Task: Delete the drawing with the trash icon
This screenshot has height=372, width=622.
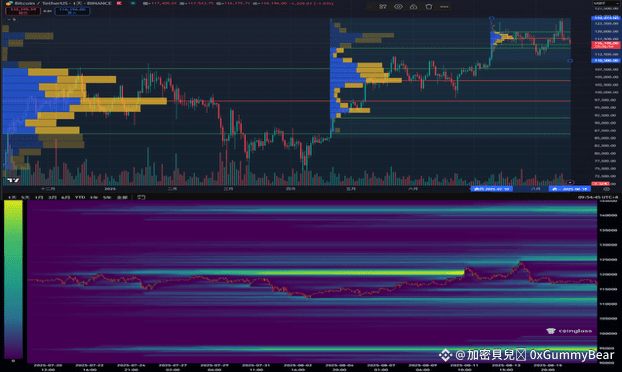Action: (428, 7)
